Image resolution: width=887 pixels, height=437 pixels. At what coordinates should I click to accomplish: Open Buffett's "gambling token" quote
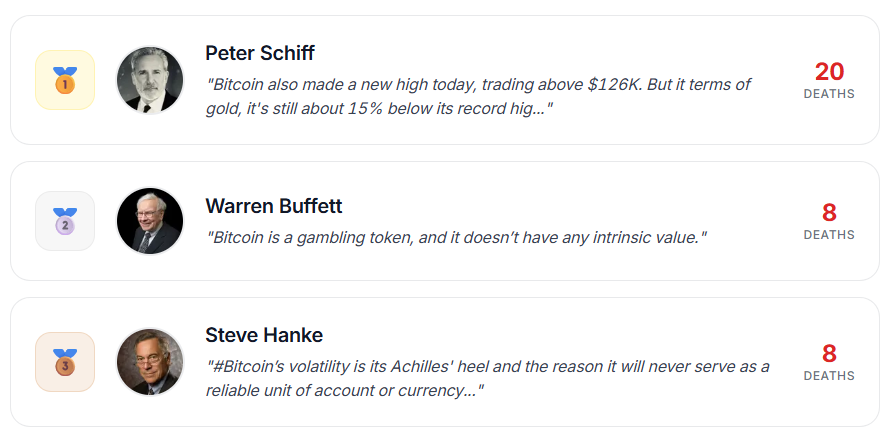pos(456,238)
